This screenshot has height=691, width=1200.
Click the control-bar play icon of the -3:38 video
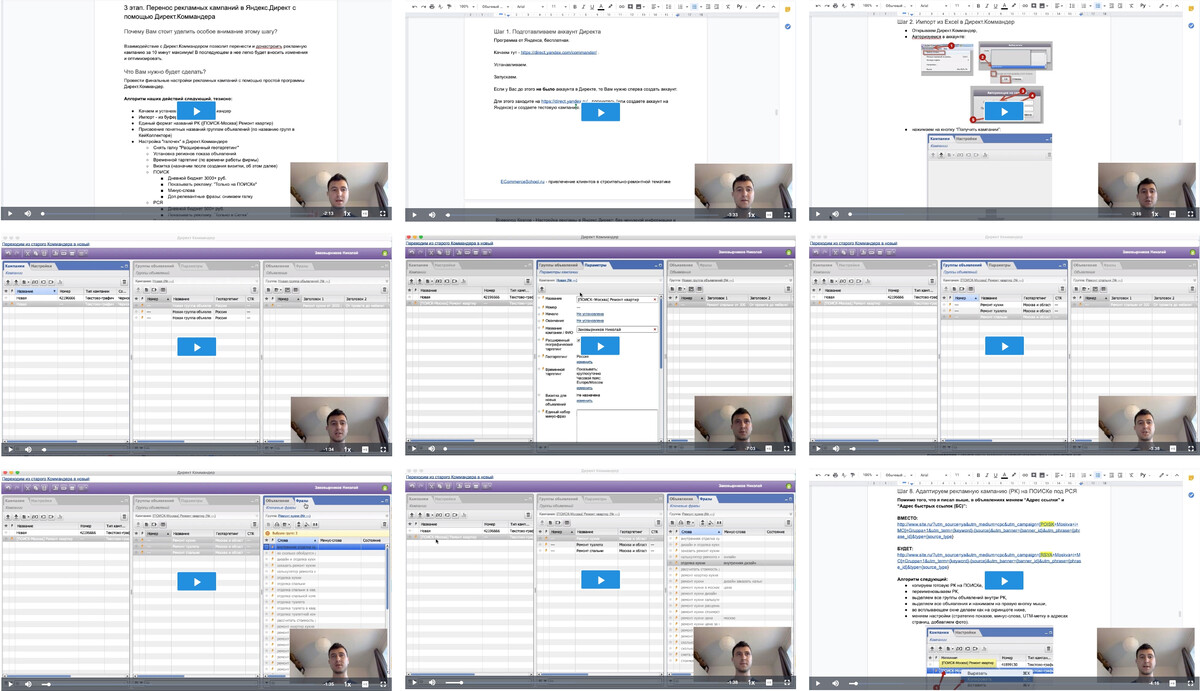pyautogui.click(x=818, y=449)
